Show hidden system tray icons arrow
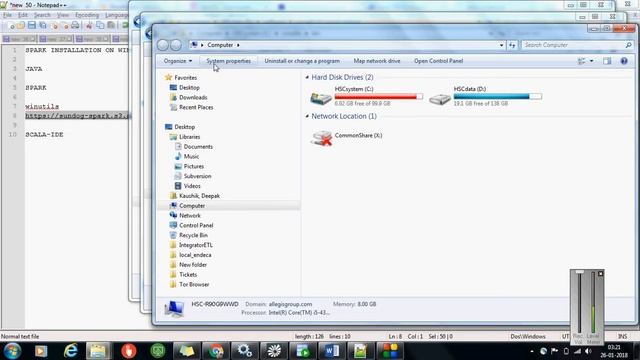The image size is (640, 360). click(531, 351)
